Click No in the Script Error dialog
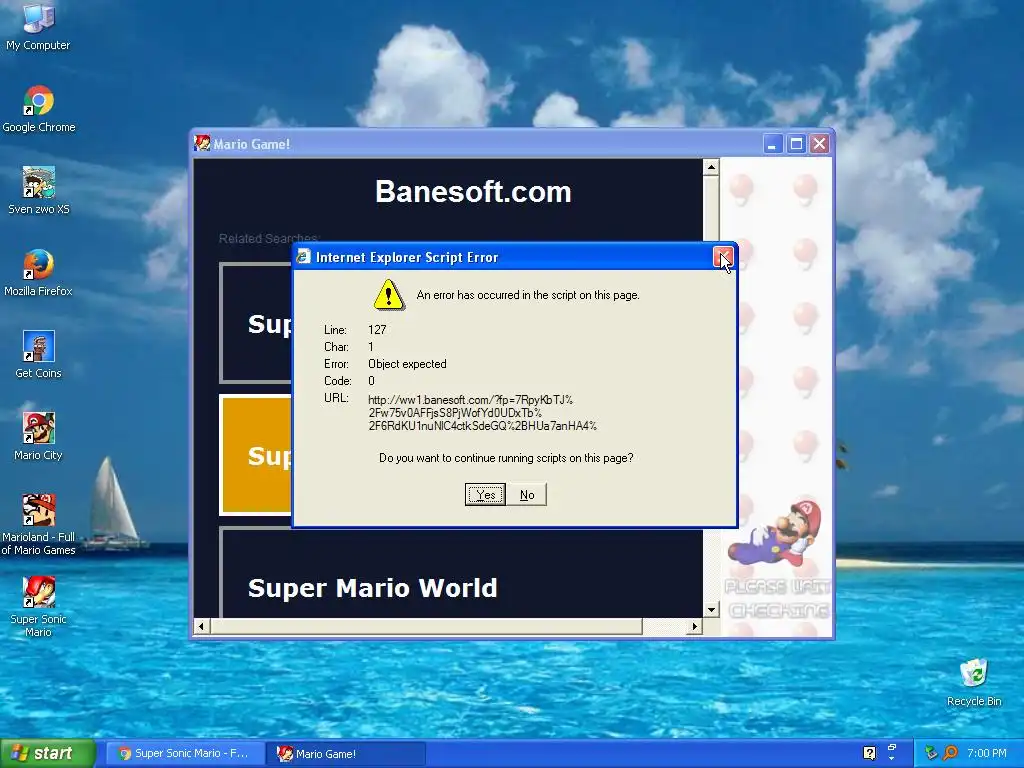The image size is (1024, 768). (x=527, y=494)
